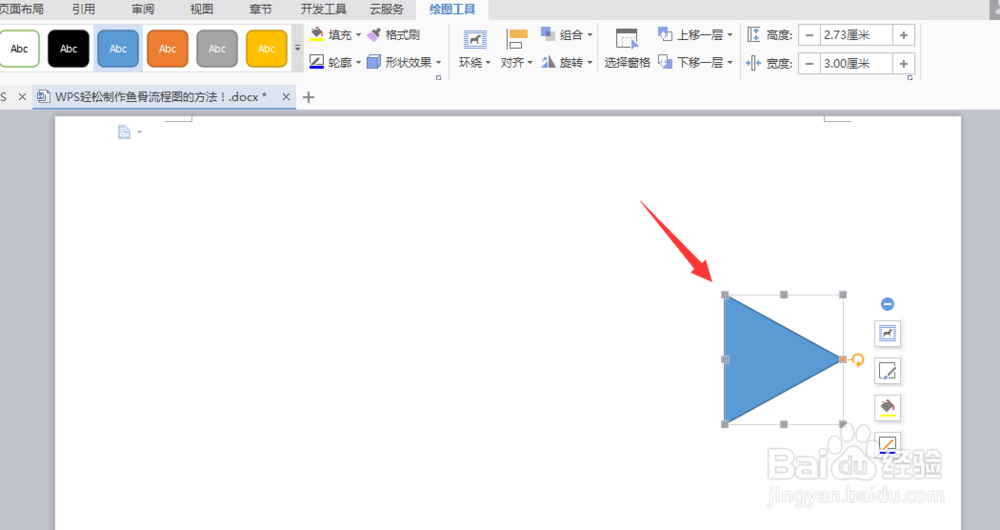Apply the white Abc shape style
This screenshot has height=530, width=1000.
(20, 48)
